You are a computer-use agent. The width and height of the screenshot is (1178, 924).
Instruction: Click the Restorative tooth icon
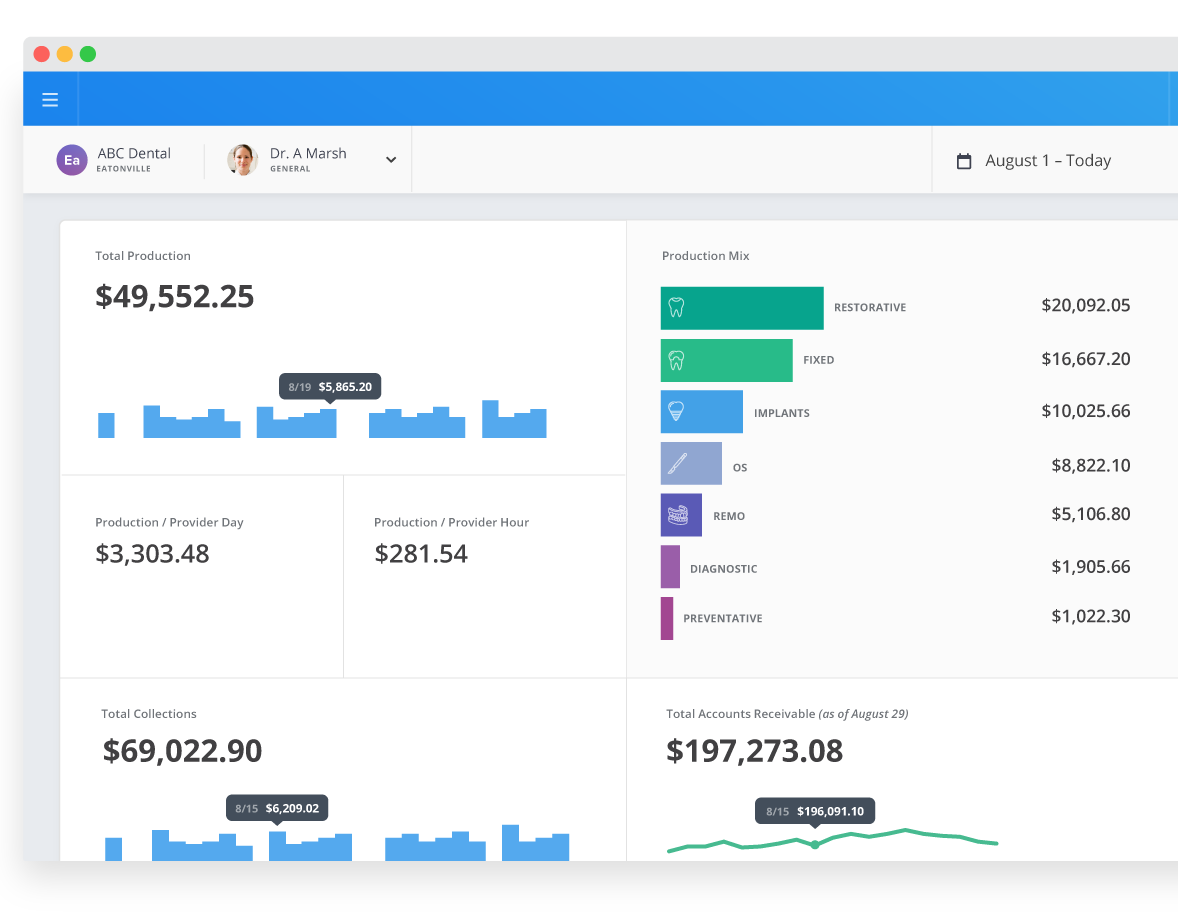tap(676, 308)
